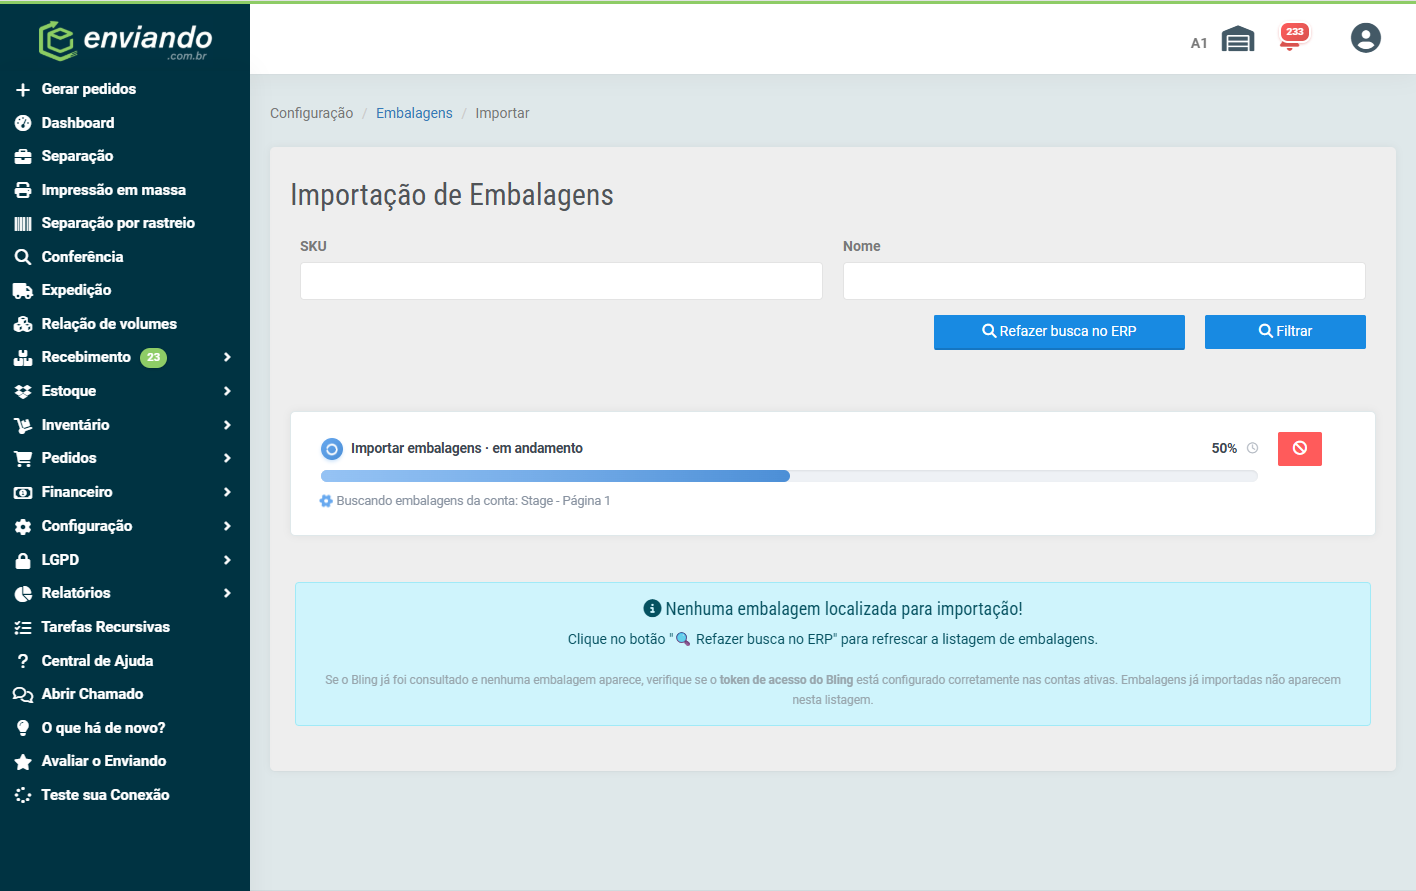Open Central de Ajuda menu item
This screenshot has height=891, width=1416.
97,661
